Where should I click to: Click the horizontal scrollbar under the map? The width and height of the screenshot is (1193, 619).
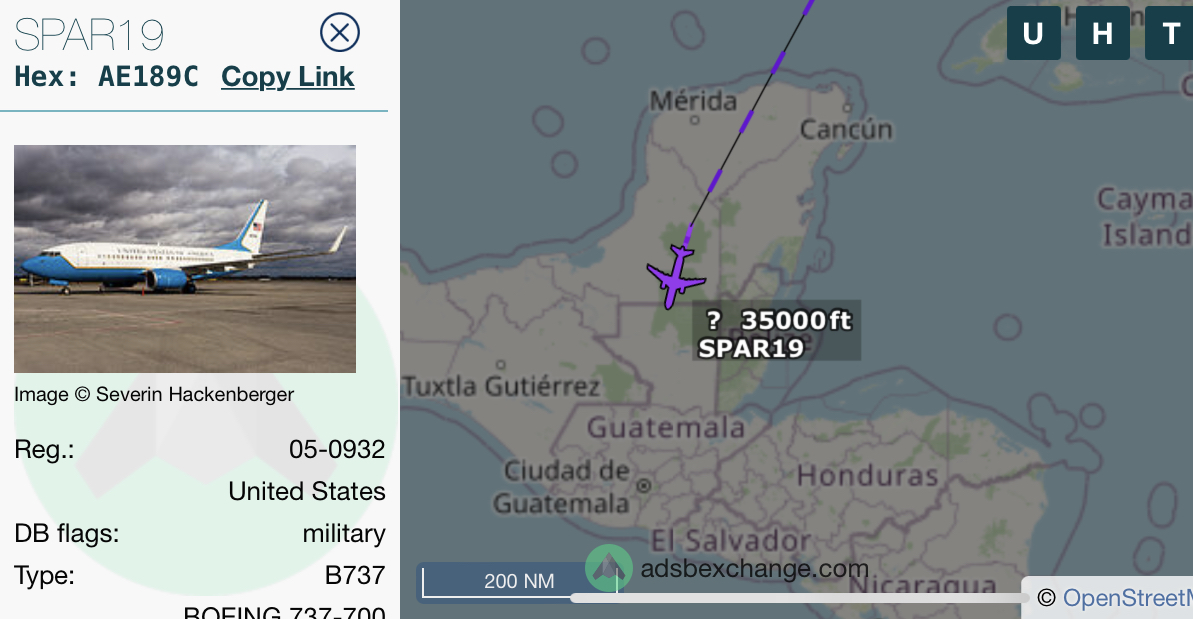[x=799, y=598]
